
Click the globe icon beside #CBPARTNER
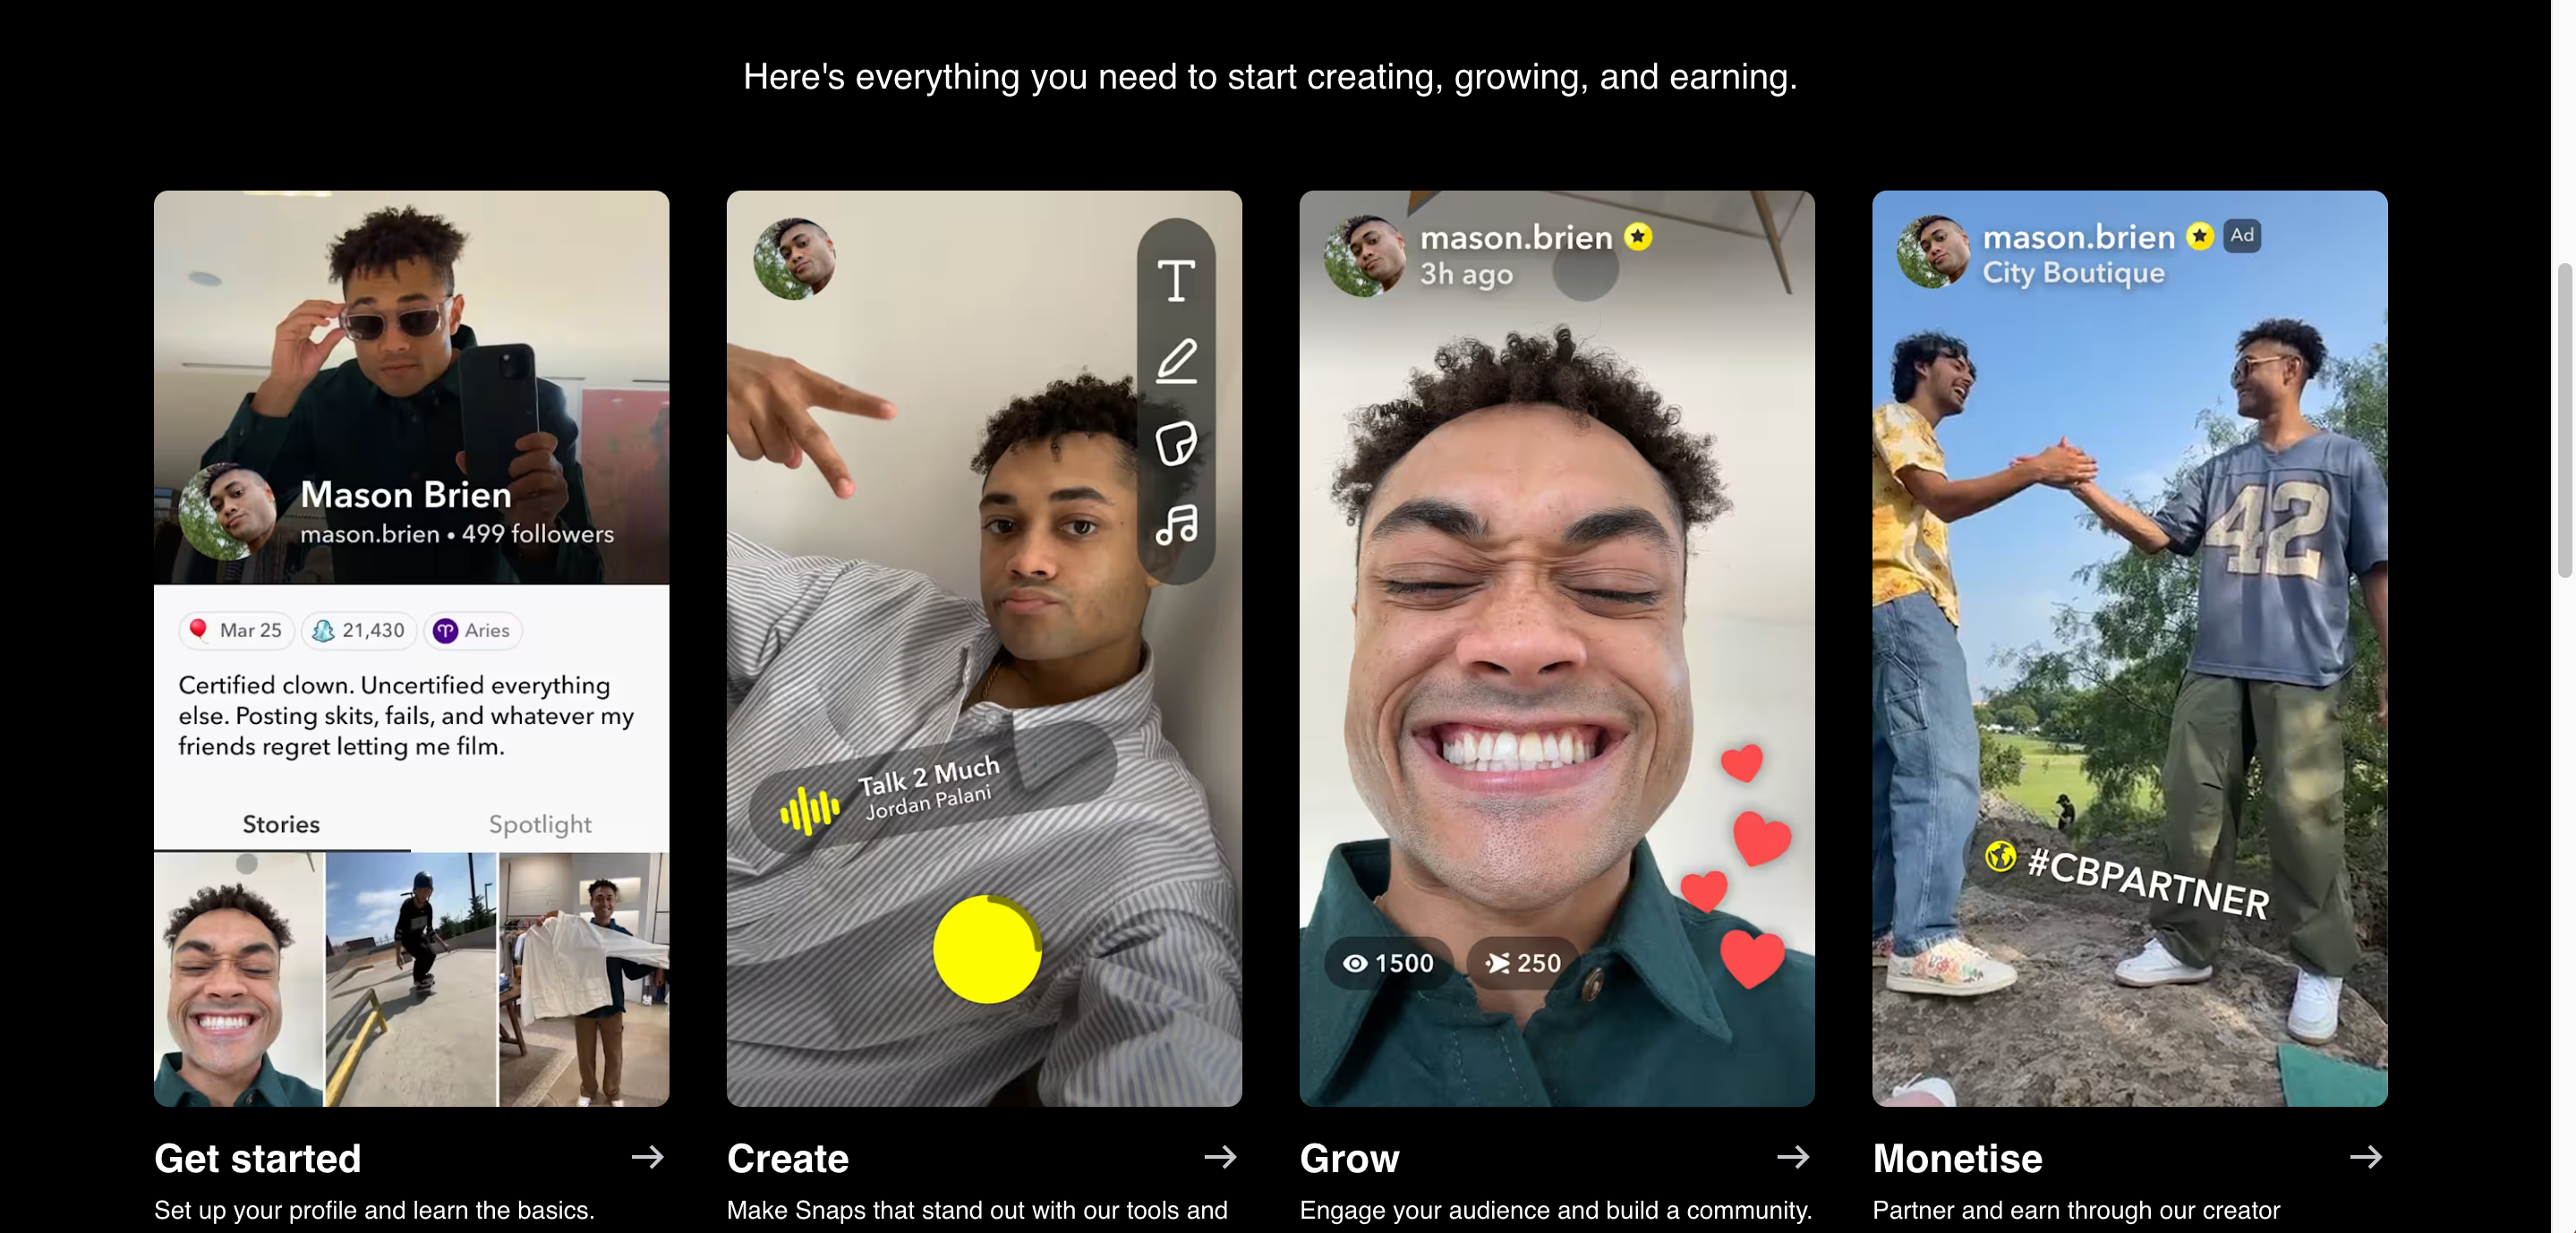2000,856
